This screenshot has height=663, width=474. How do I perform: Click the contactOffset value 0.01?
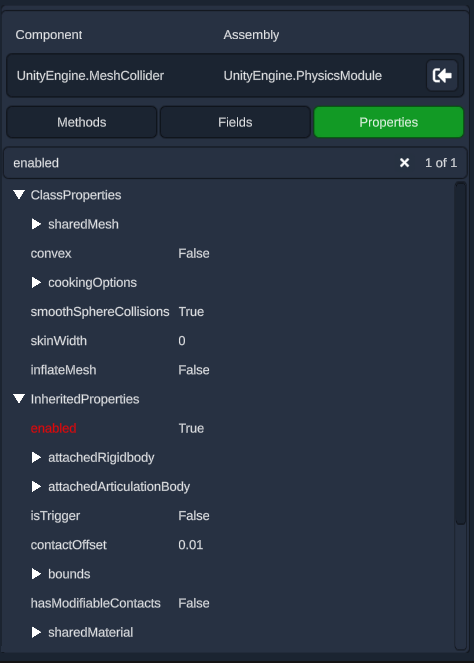click(x=191, y=545)
